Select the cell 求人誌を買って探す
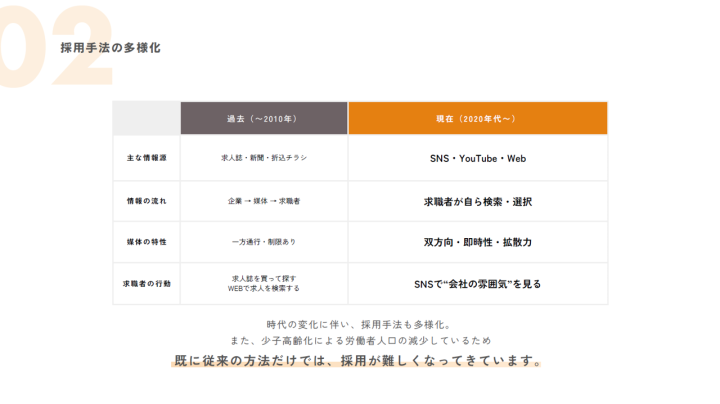720x404 pixels. 264,284
